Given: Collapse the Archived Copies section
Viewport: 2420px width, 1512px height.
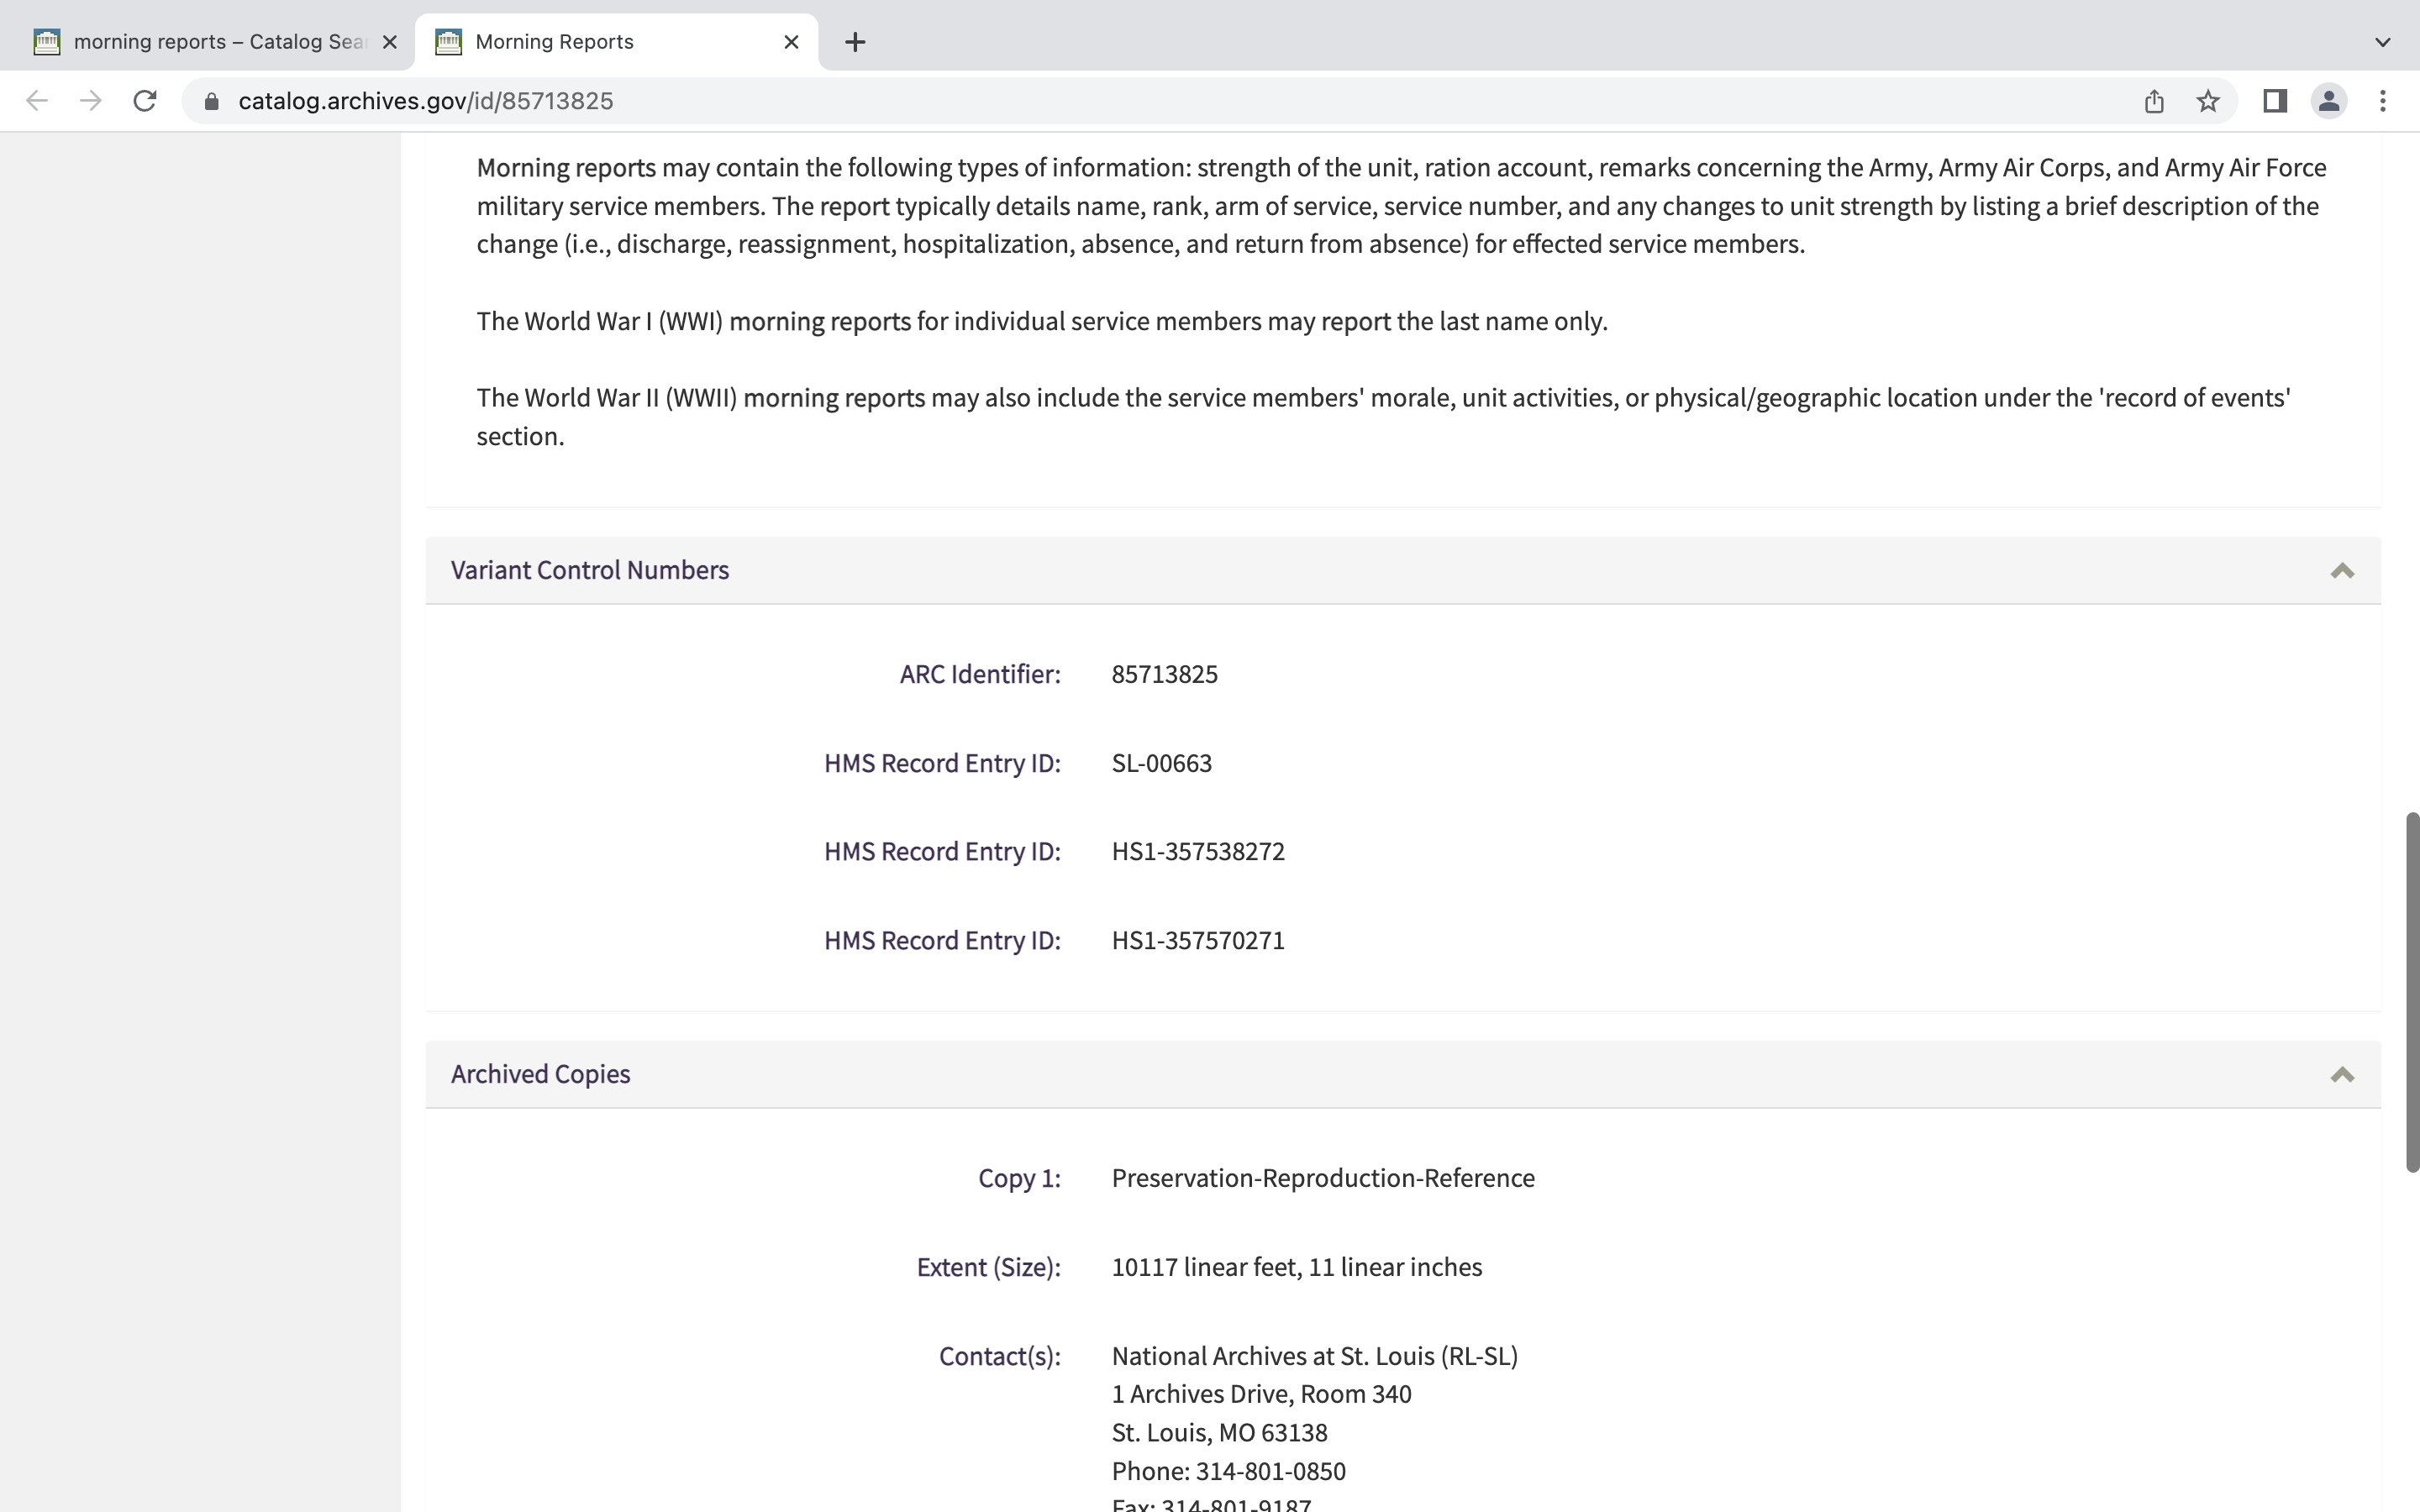Looking at the screenshot, I should (2341, 1075).
